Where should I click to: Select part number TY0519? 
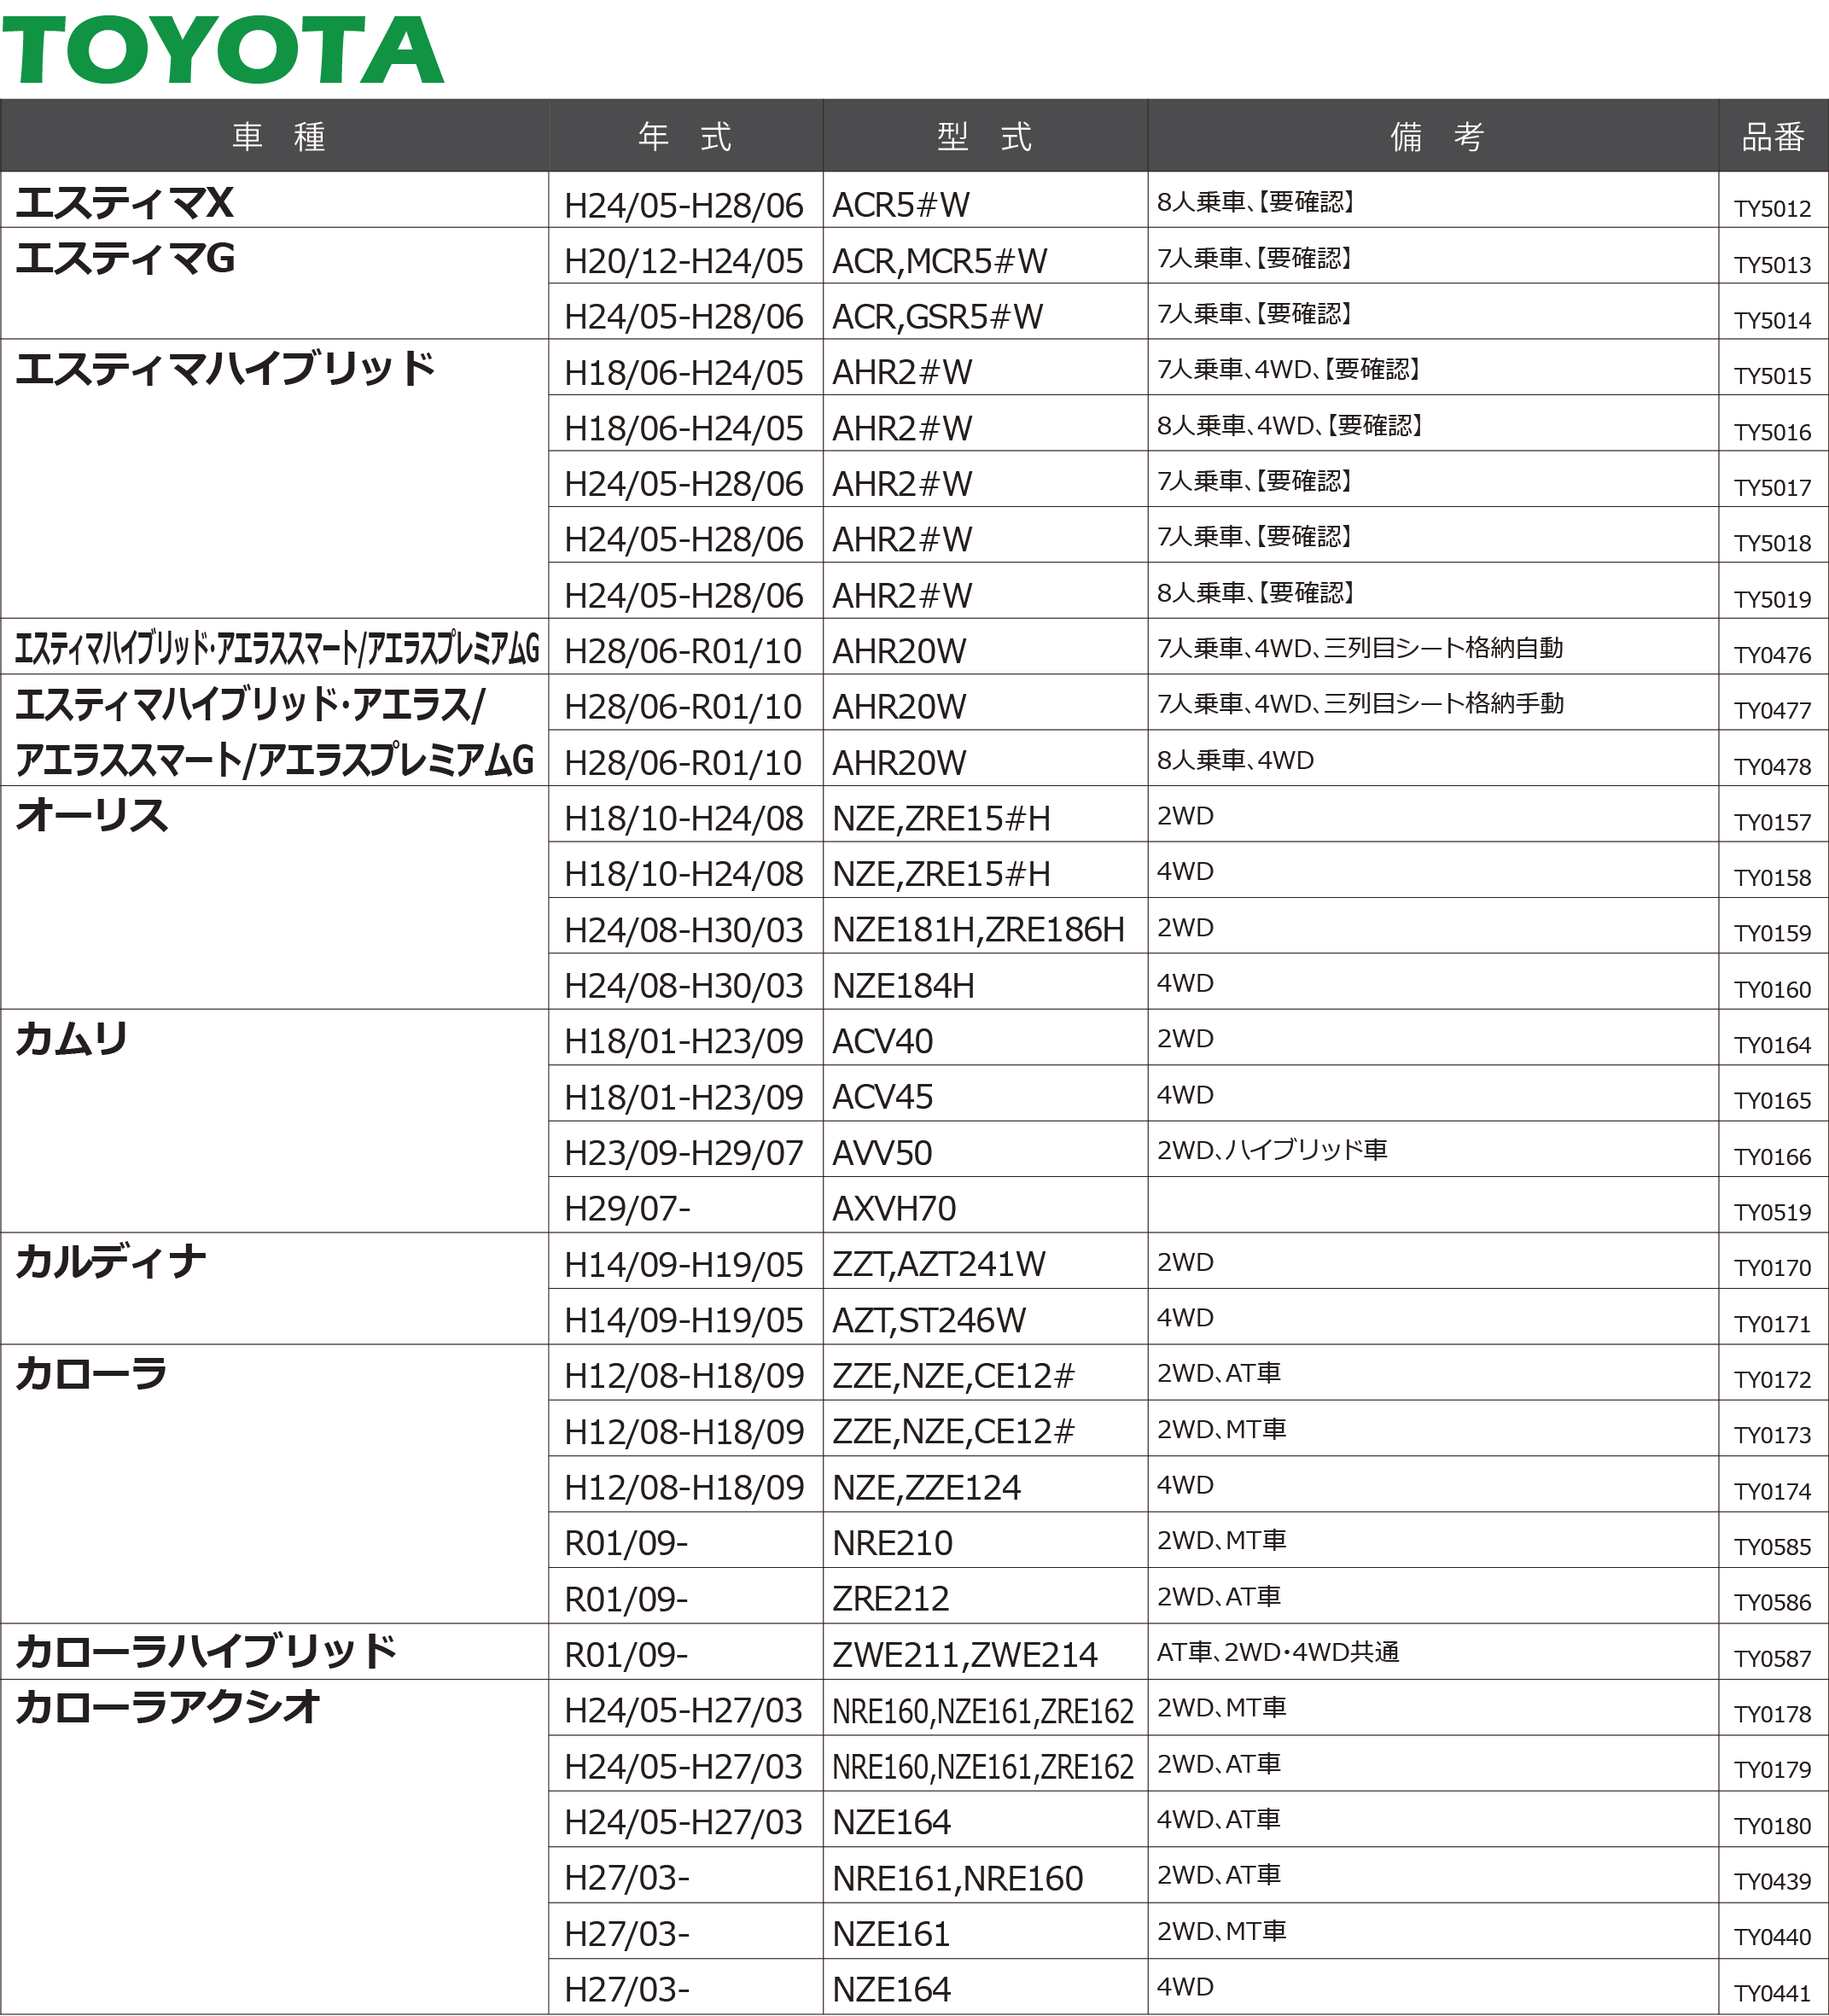coord(1772,1212)
